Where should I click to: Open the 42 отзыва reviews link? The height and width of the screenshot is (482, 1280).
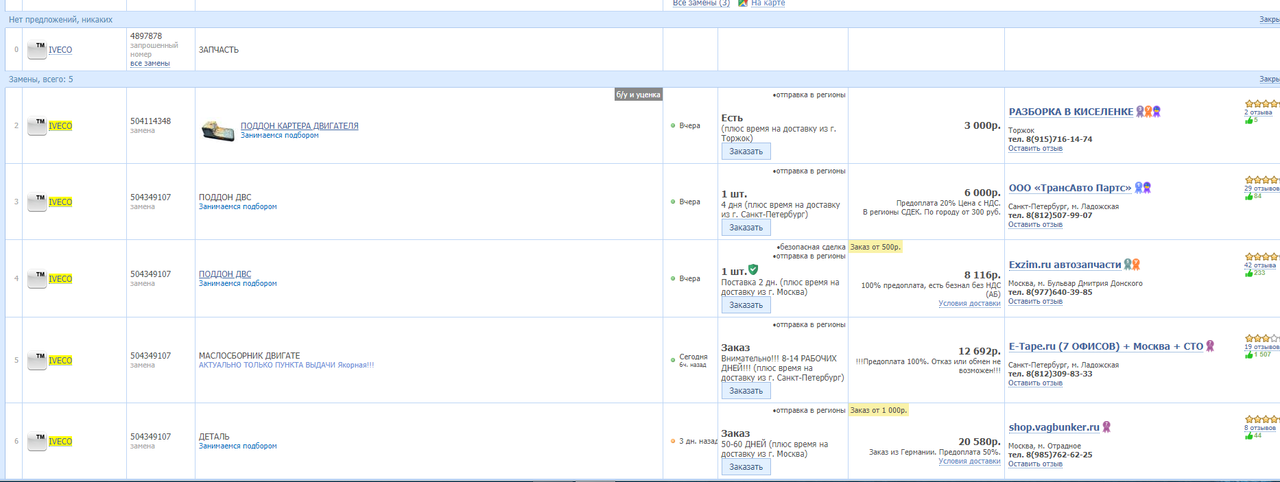click(x=1261, y=265)
